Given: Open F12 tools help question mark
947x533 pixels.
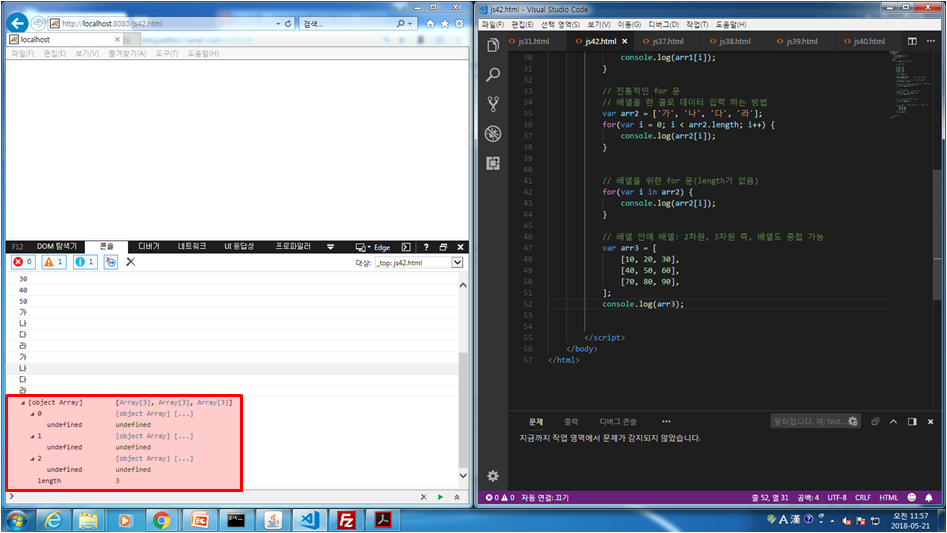Looking at the screenshot, I should pyautogui.click(x=426, y=247).
